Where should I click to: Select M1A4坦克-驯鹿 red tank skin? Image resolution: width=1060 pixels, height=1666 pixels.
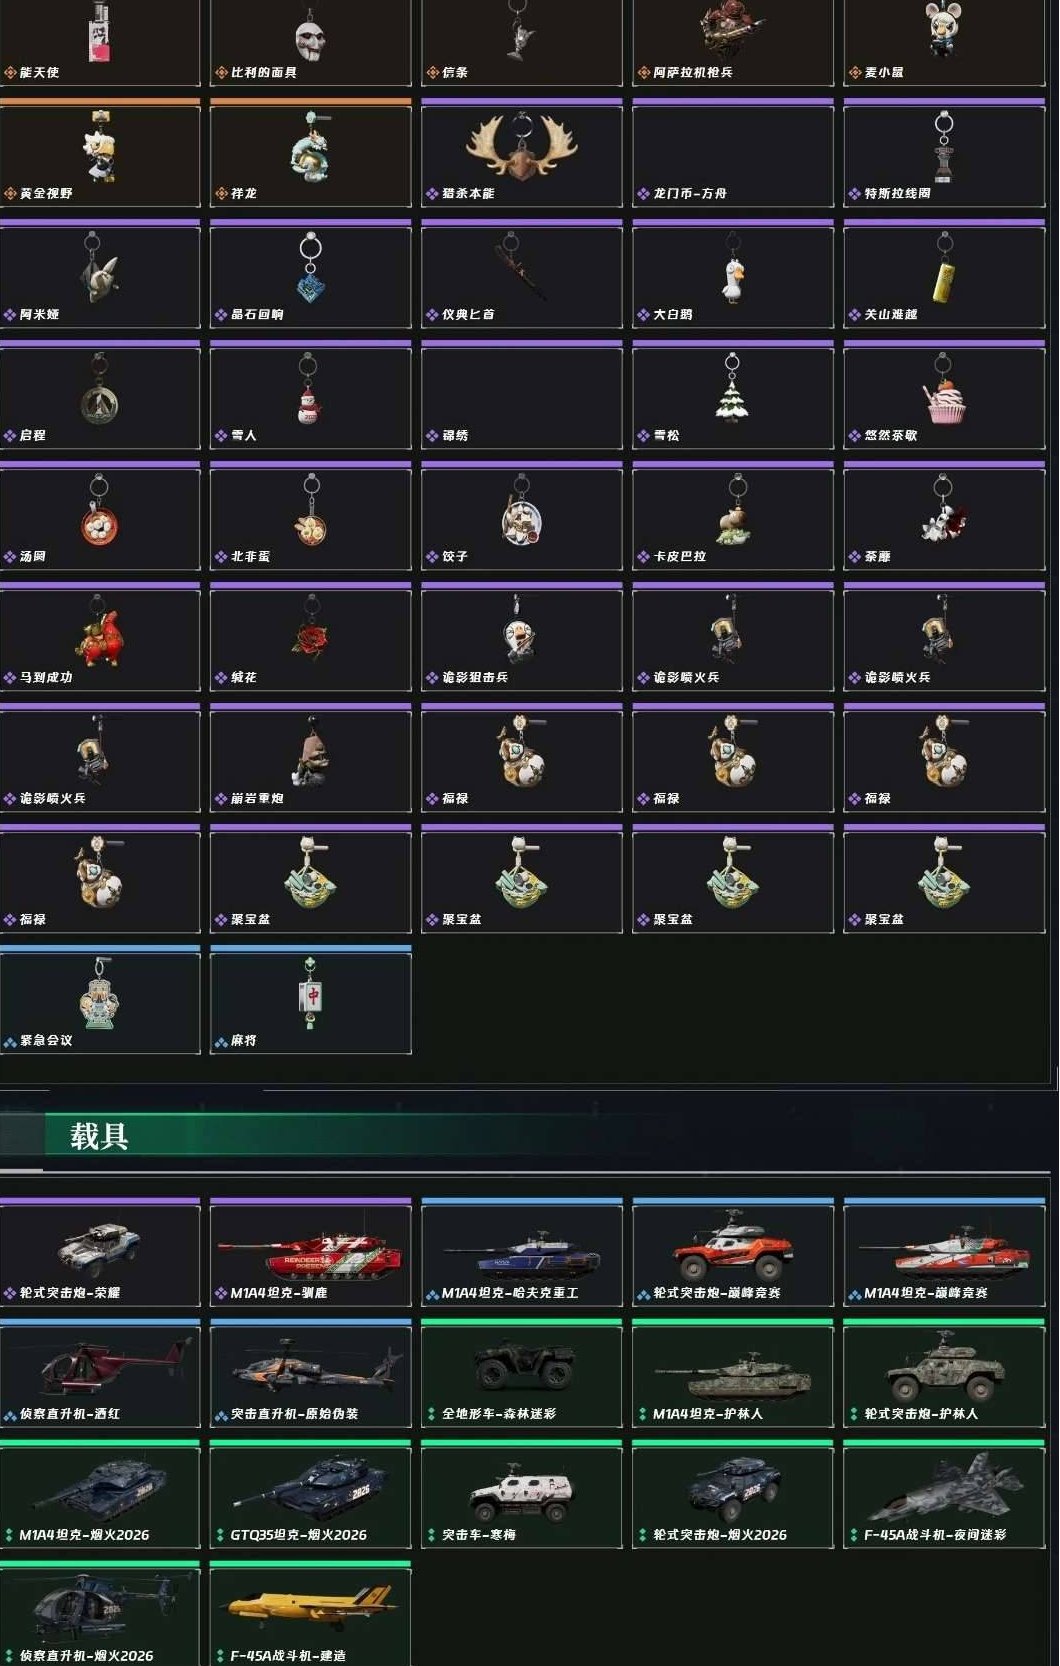(x=311, y=1253)
